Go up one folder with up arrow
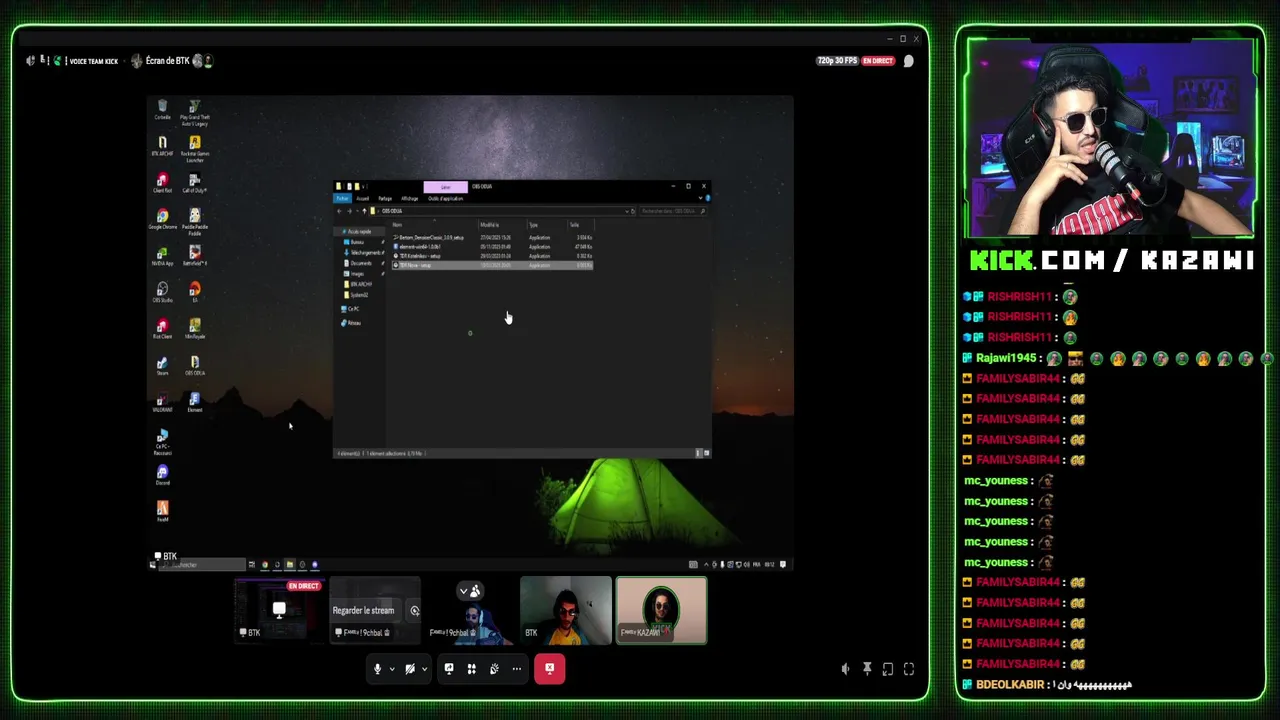1280x720 pixels. [x=363, y=211]
